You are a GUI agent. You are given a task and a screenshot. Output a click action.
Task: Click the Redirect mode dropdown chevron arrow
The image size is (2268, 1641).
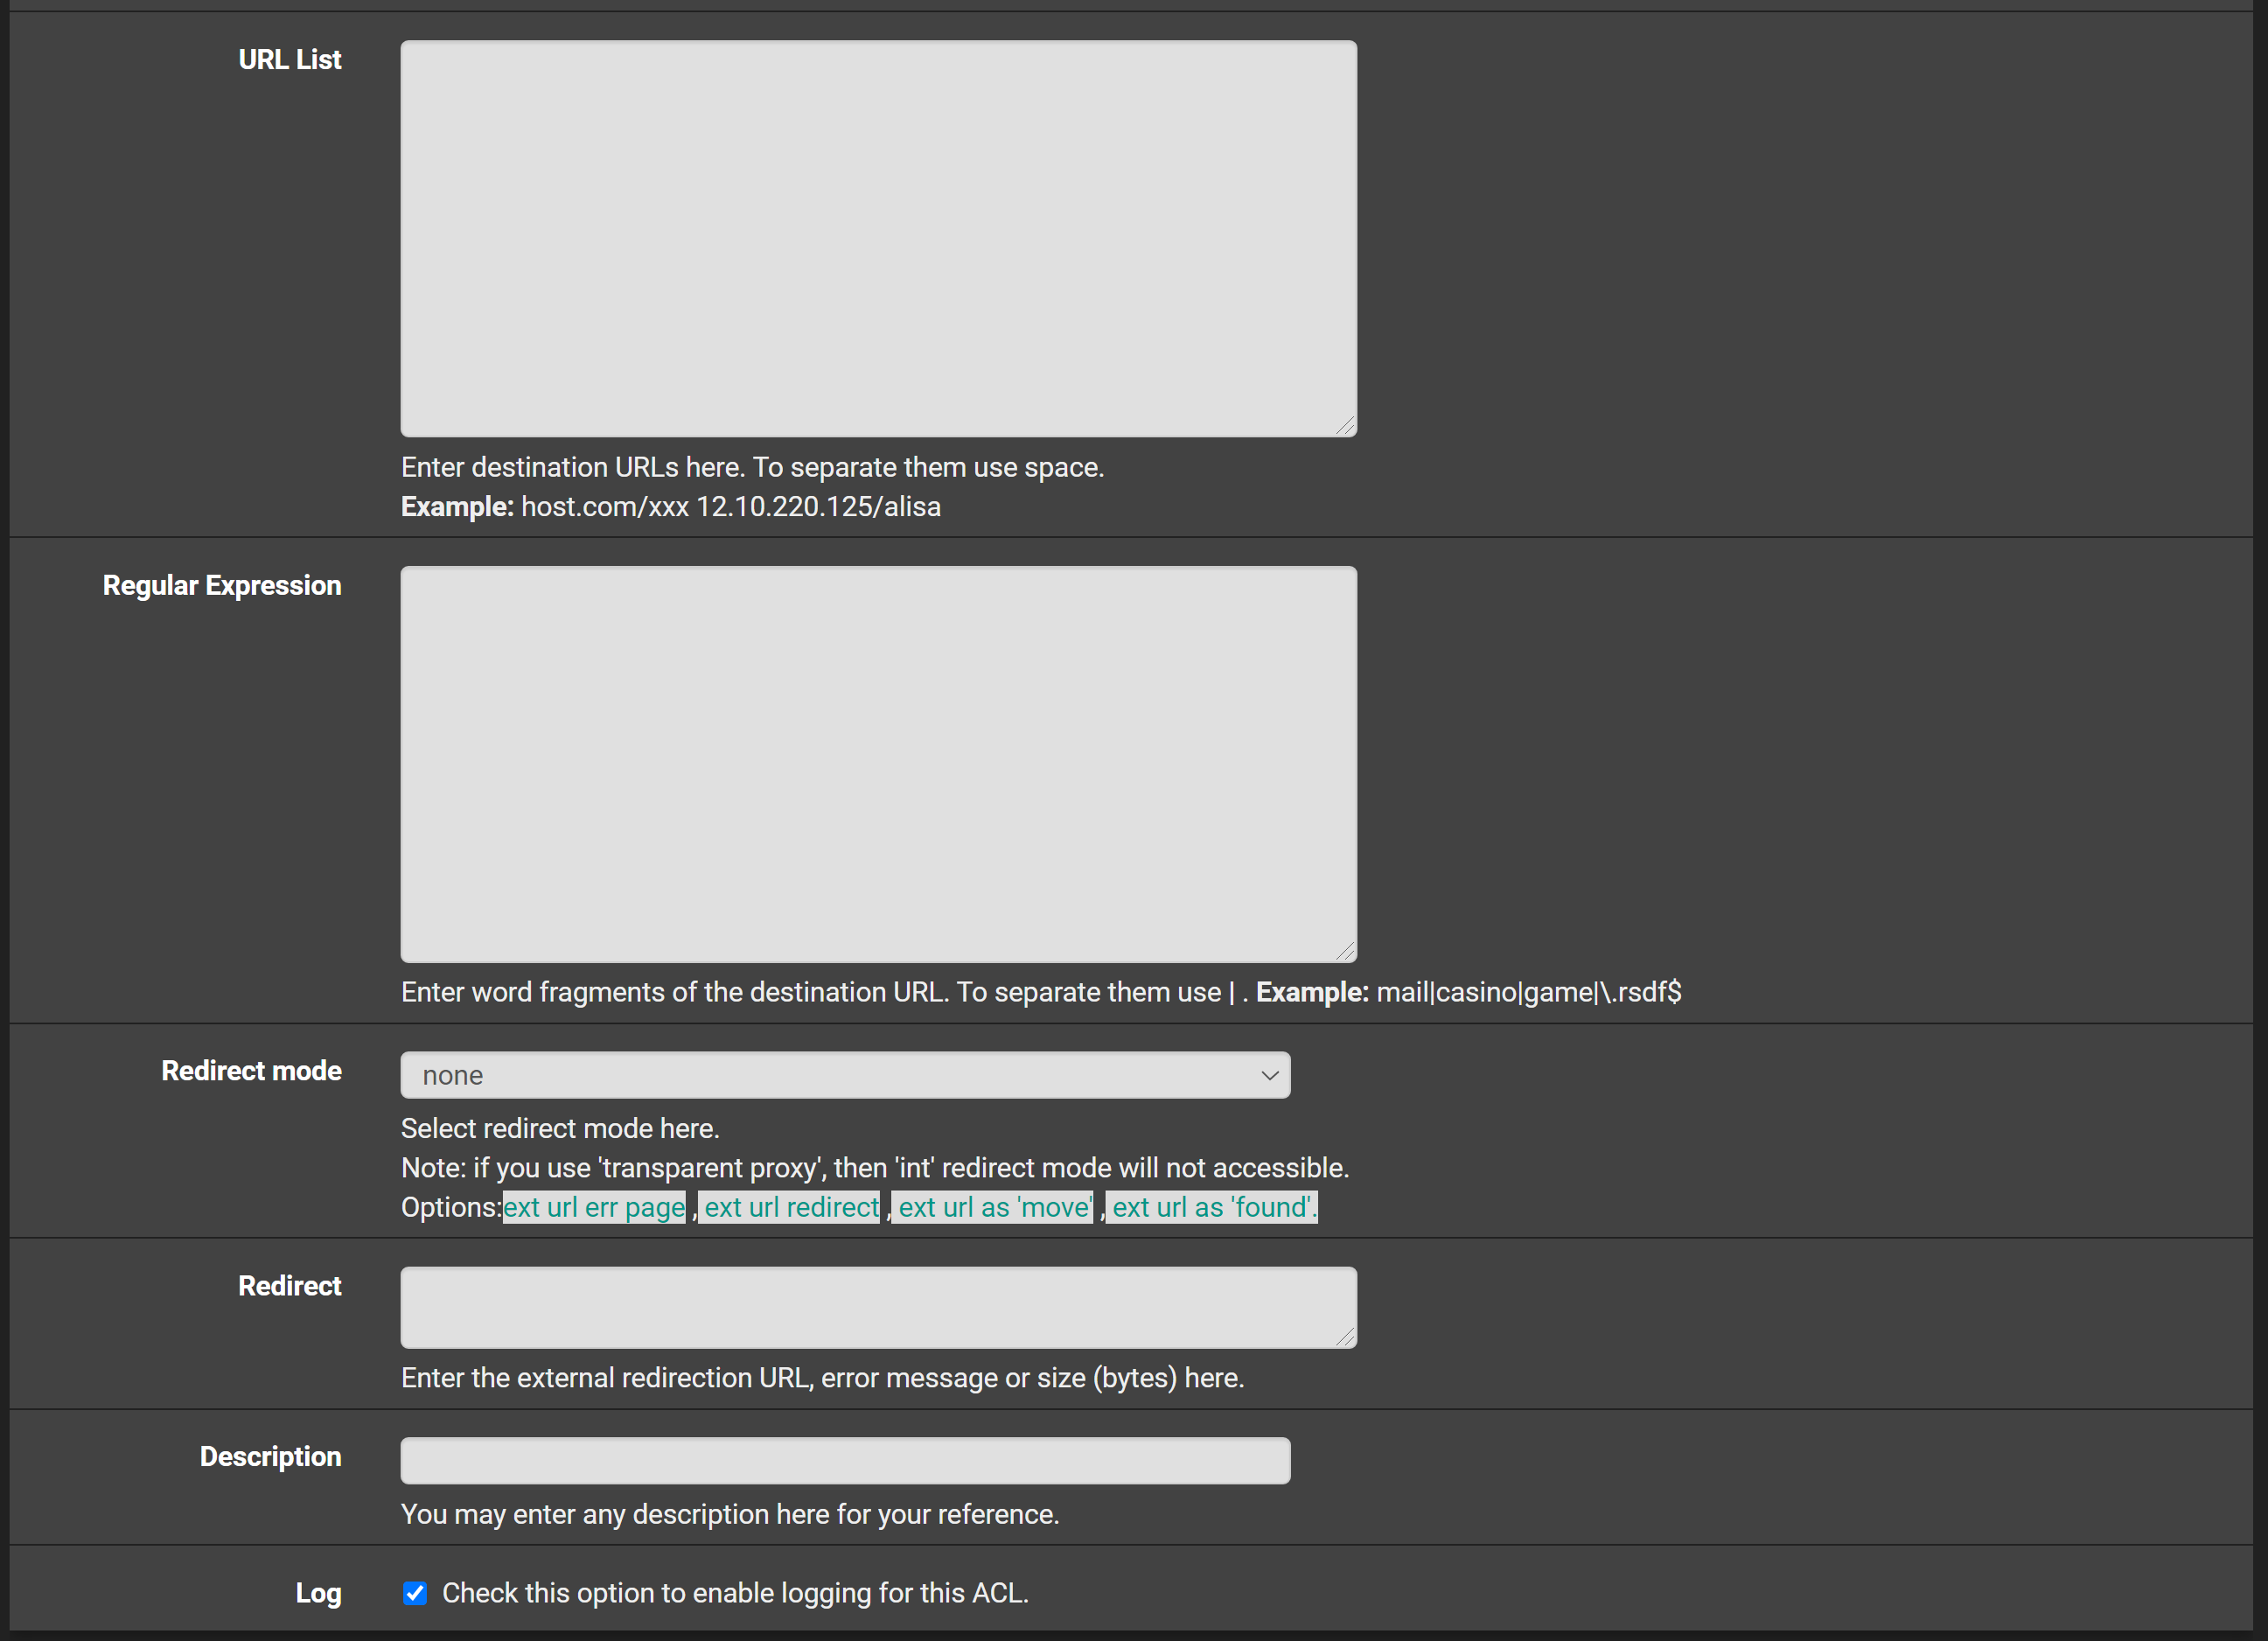(x=1269, y=1075)
